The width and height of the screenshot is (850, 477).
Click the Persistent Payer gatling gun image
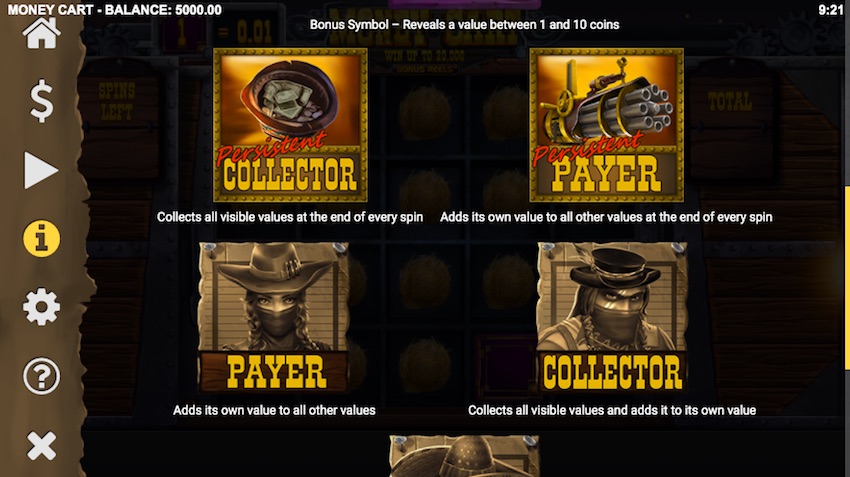coord(606,125)
